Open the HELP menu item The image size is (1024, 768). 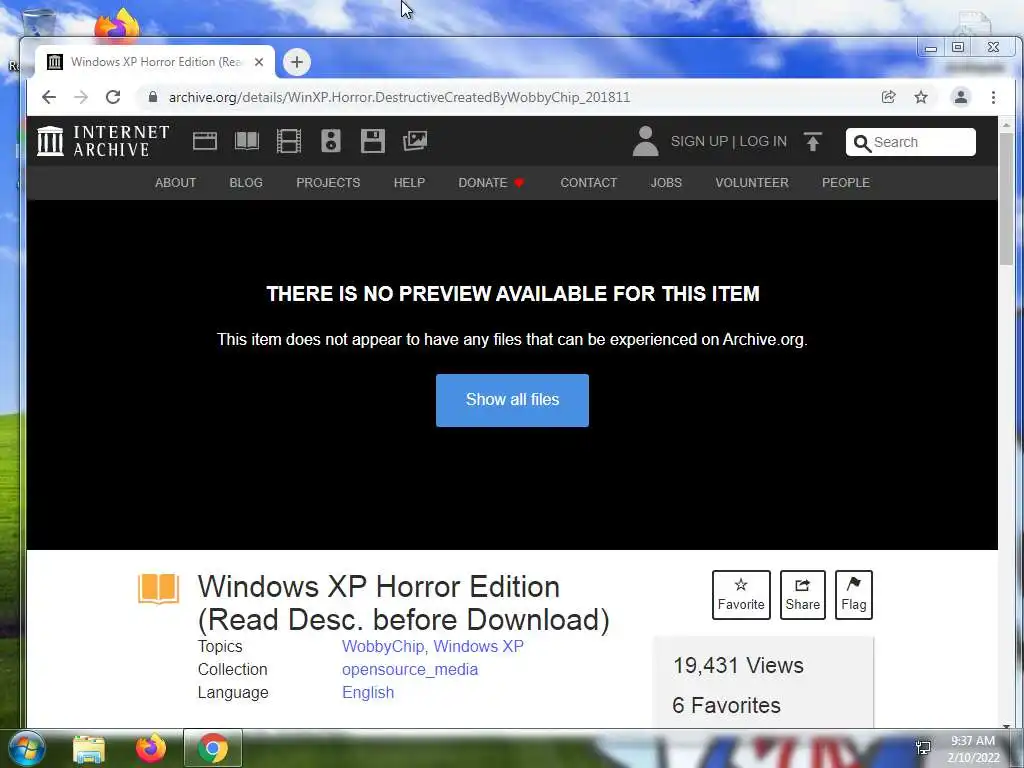(x=409, y=183)
